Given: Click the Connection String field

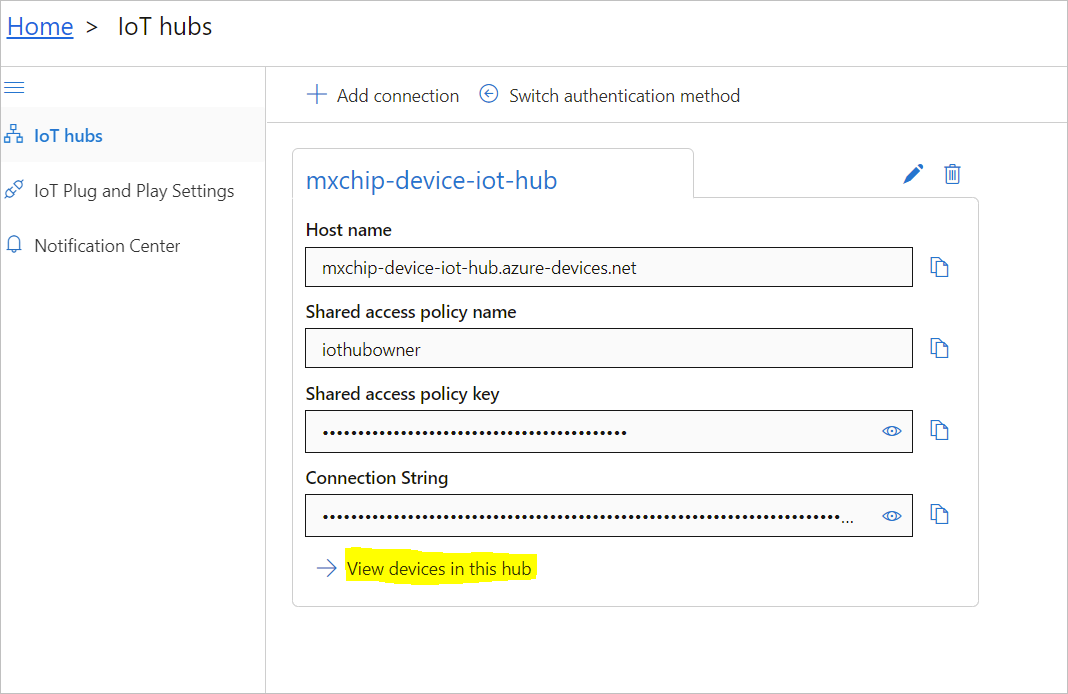Looking at the screenshot, I should 609,516.
